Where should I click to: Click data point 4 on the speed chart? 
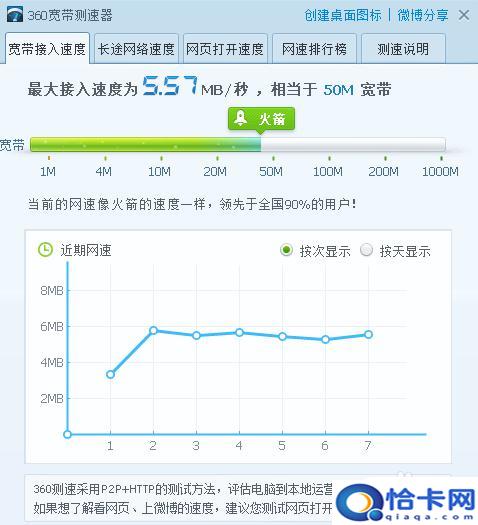(x=239, y=332)
